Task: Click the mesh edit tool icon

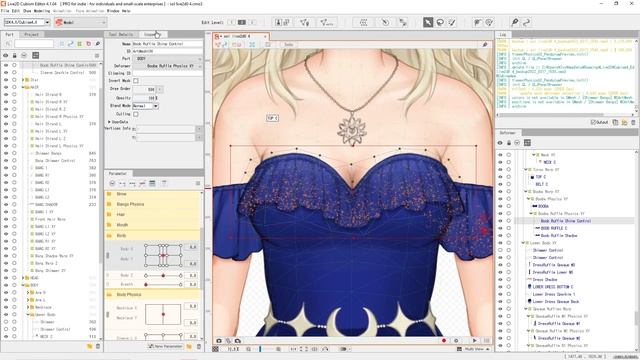Action: (x=304, y=22)
